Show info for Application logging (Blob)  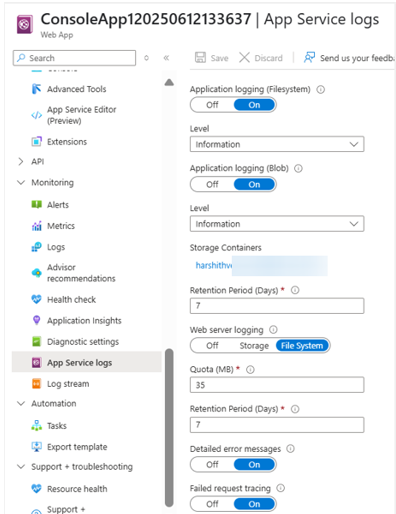(x=298, y=168)
